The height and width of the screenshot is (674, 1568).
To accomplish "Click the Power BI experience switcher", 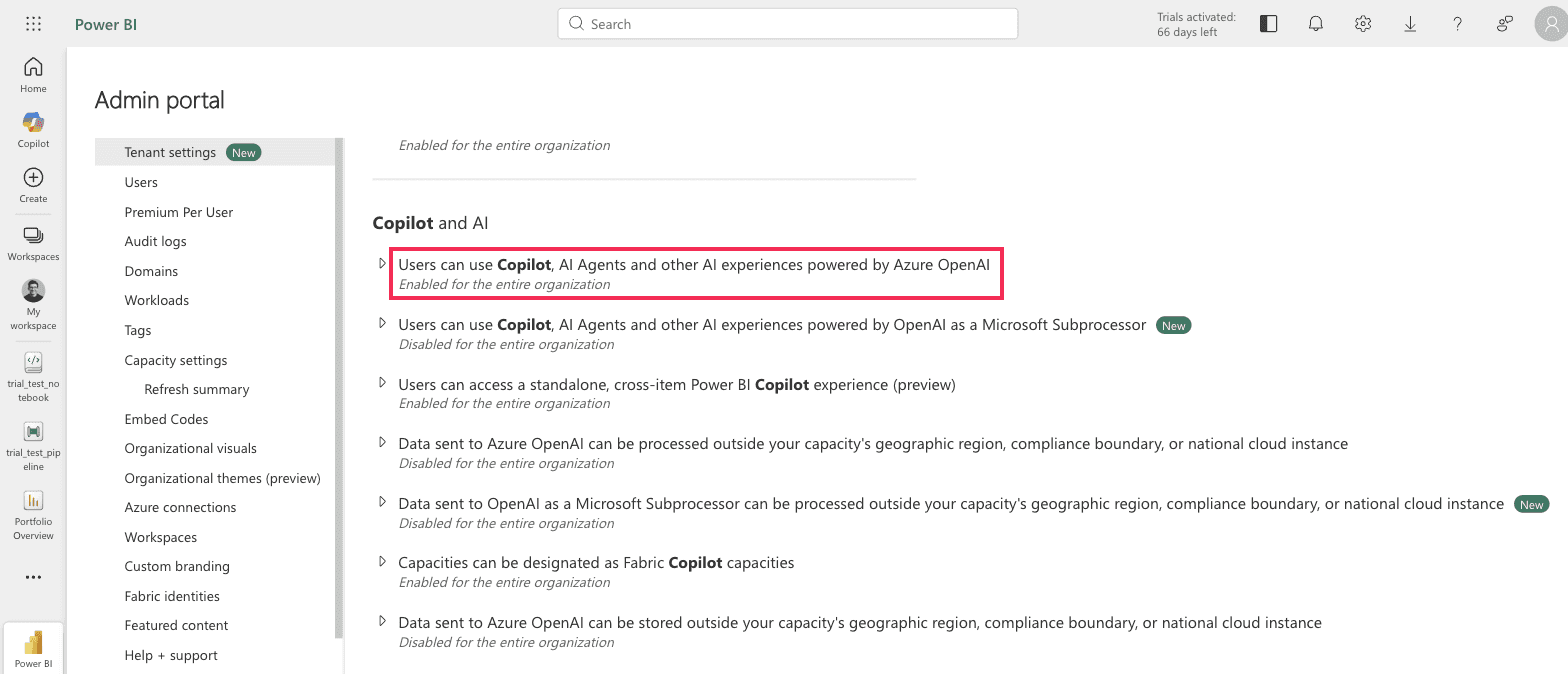I will pyautogui.click(x=33, y=648).
